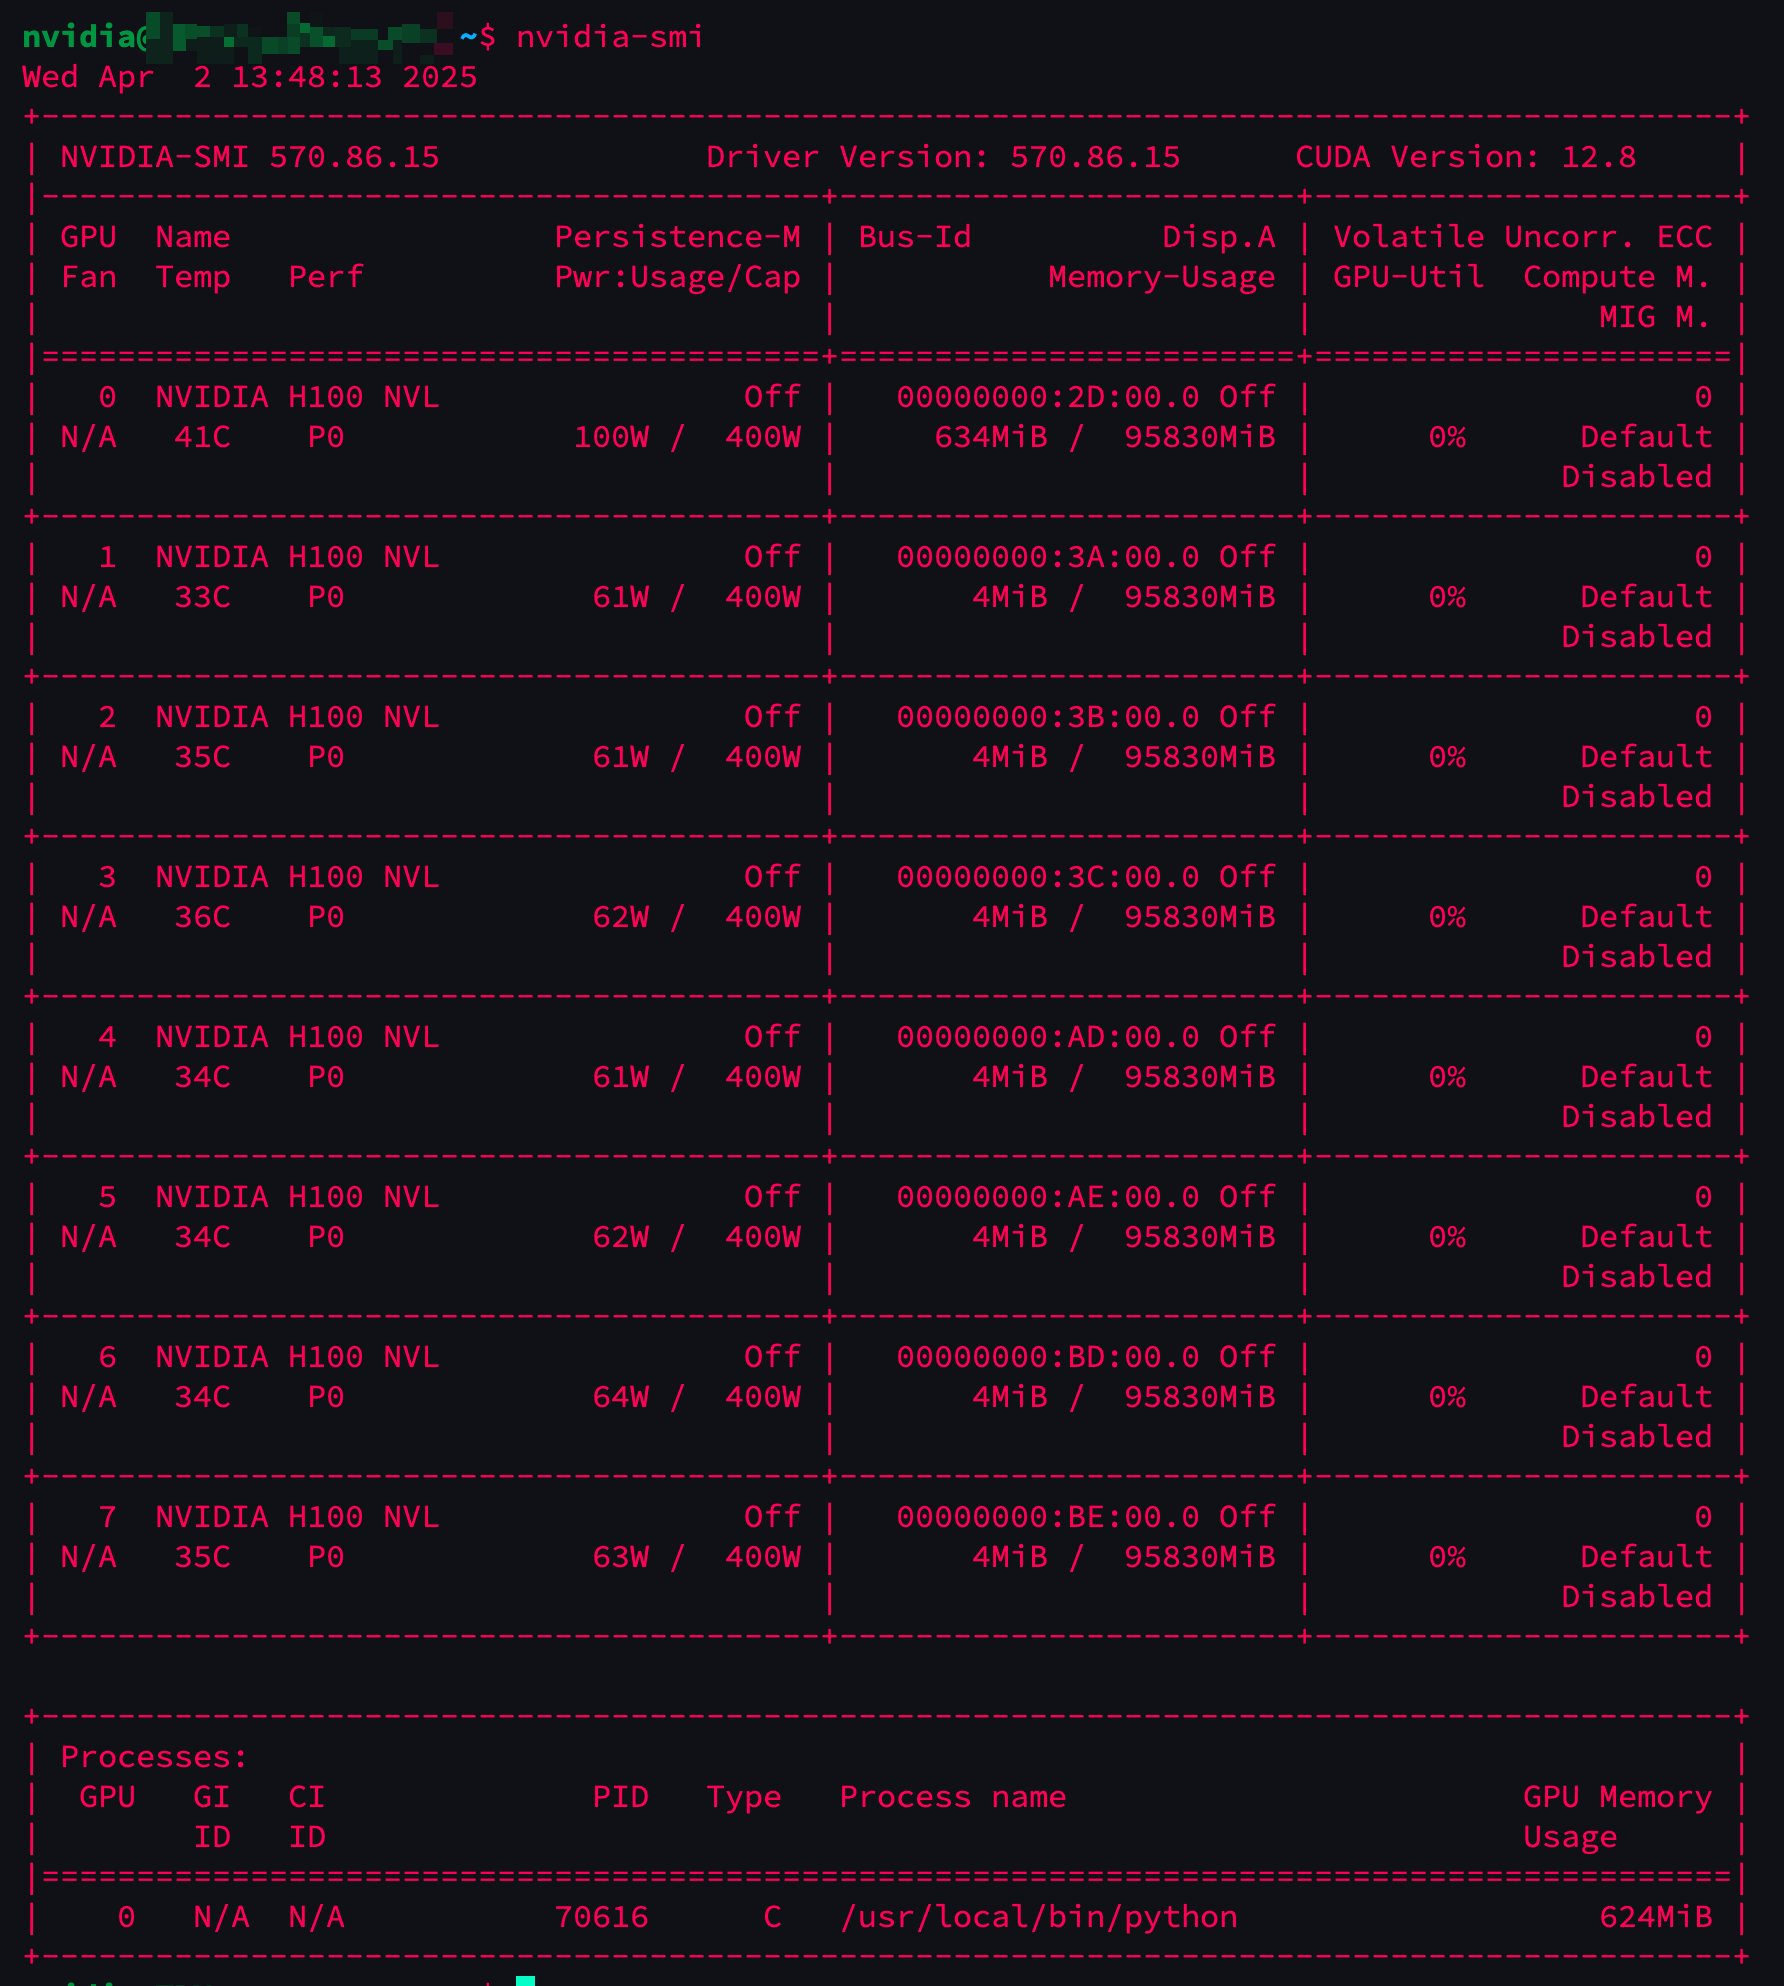This screenshot has width=1784, height=1986.
Task: Click GPU 0 power usage 100W
Action: pos(611,437)
